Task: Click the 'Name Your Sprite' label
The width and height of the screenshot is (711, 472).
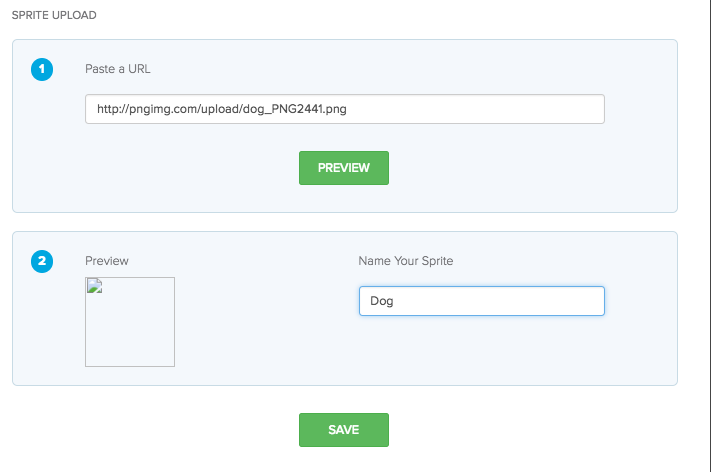Action: (x=405, y=261)
